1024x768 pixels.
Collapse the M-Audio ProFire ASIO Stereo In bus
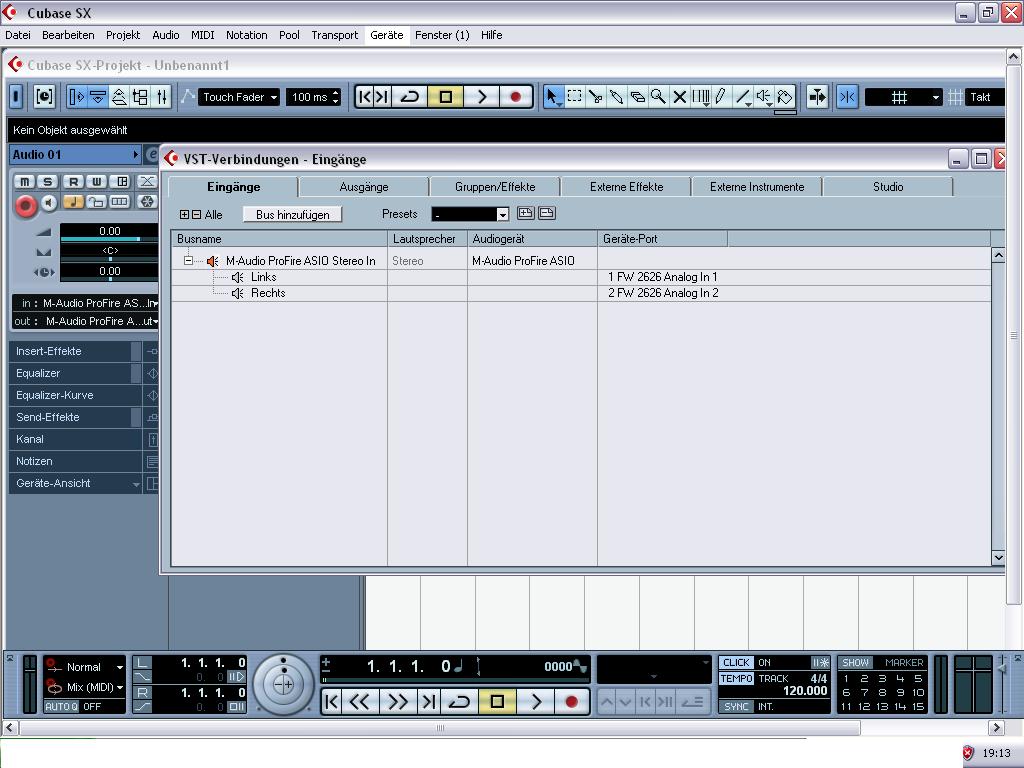click(x=188, y=261)
